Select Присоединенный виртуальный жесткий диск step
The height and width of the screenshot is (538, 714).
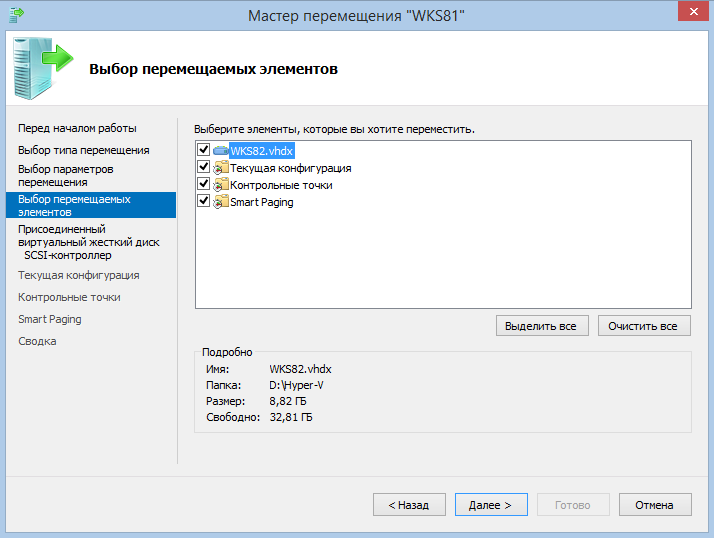pyautogui.click(x=88, y=235)
